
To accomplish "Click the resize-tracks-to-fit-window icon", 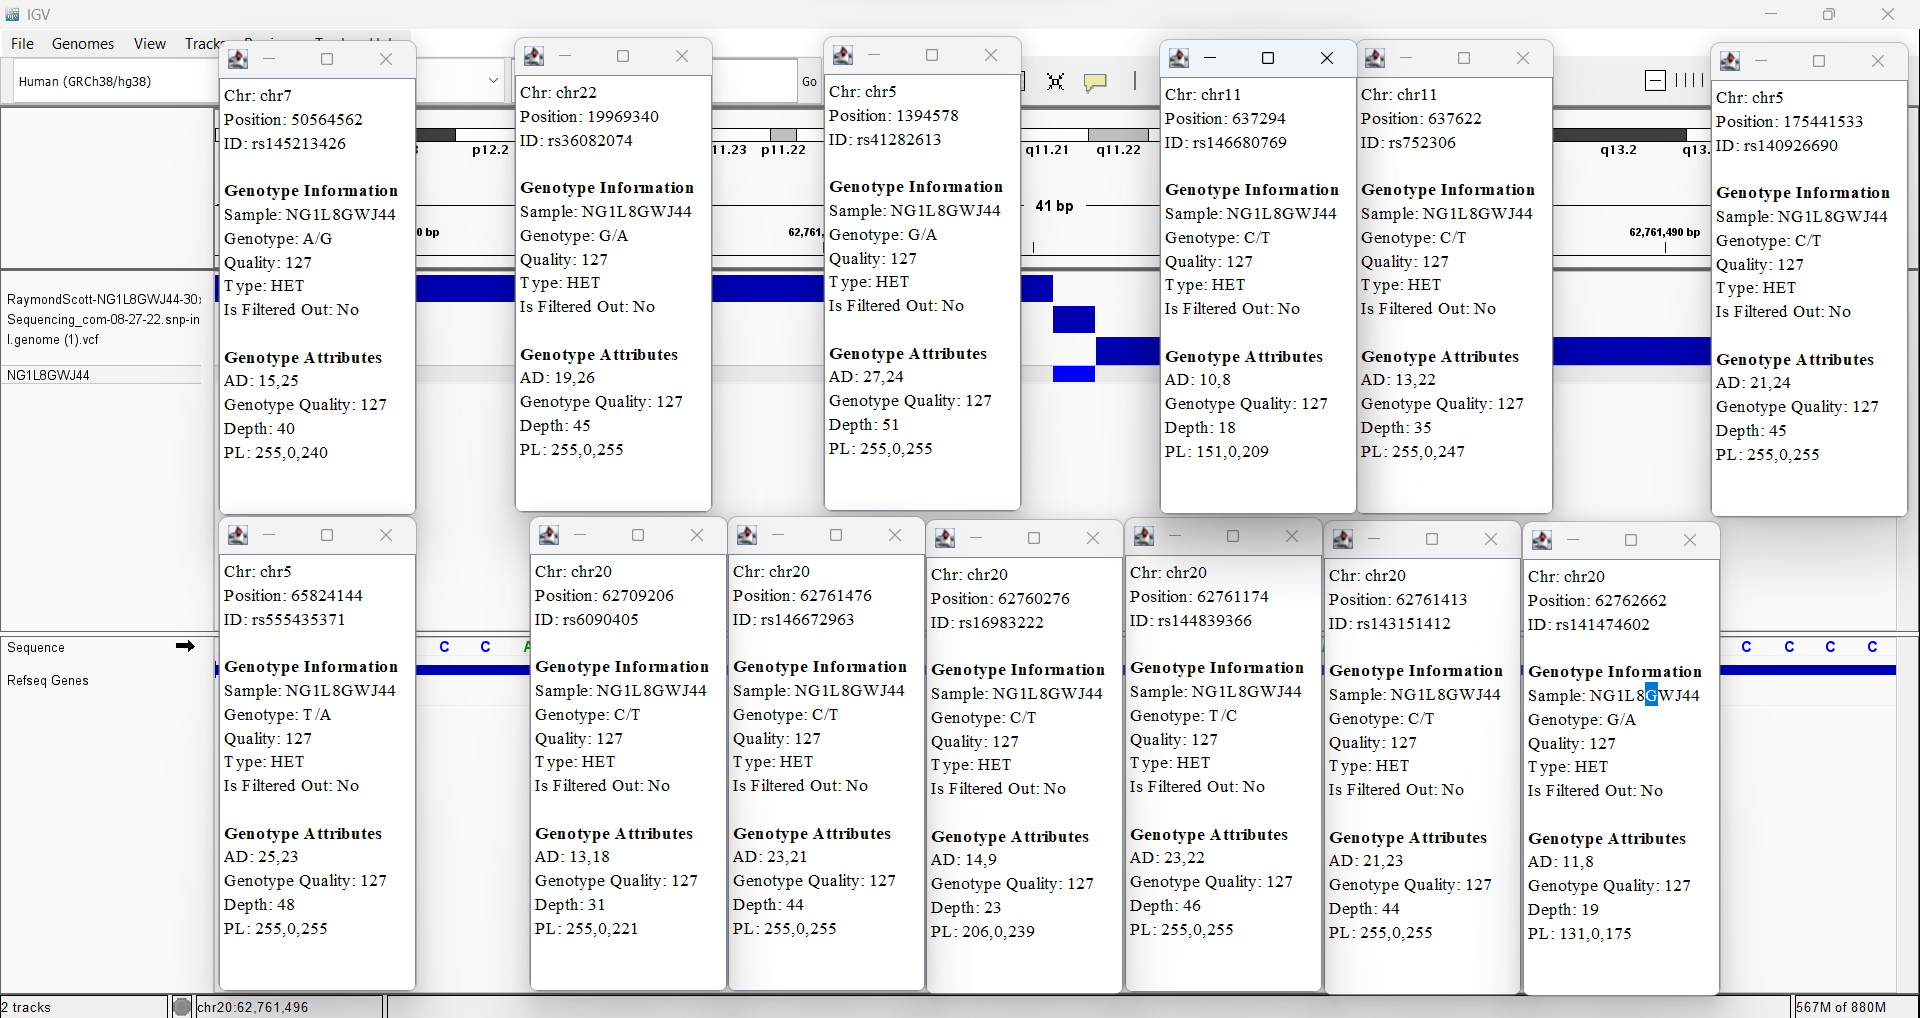I will 1055,81.
